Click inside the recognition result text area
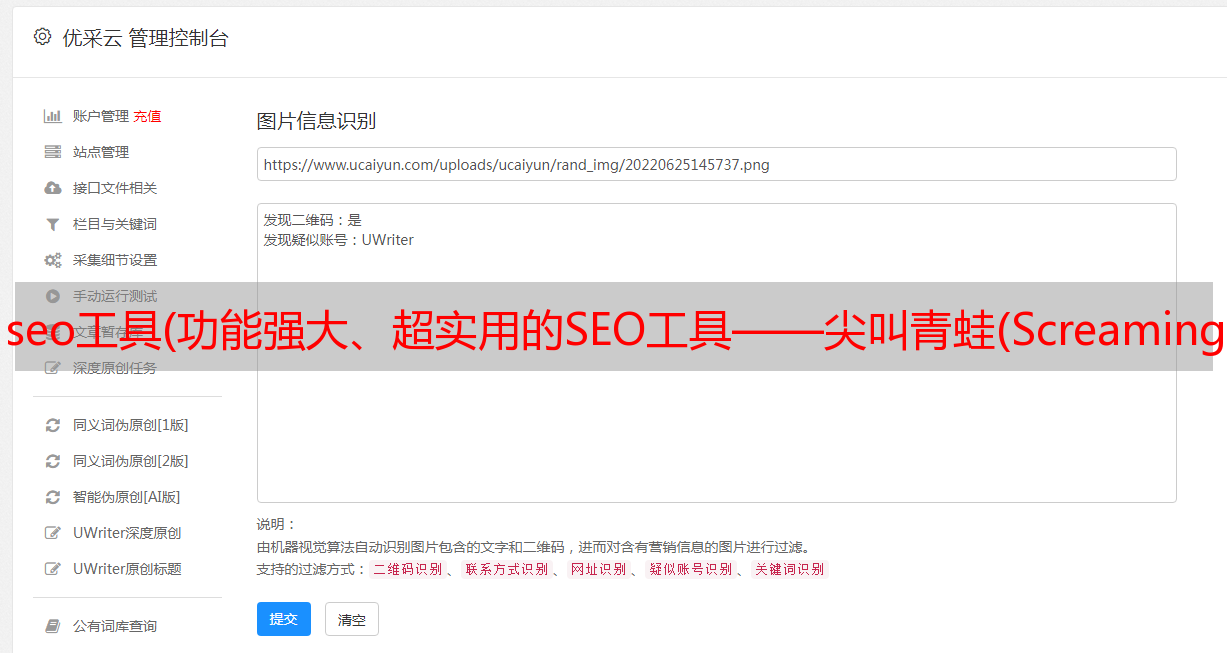Image resolution: width=1227 pixels, height=653 pixels. point(716,352)
